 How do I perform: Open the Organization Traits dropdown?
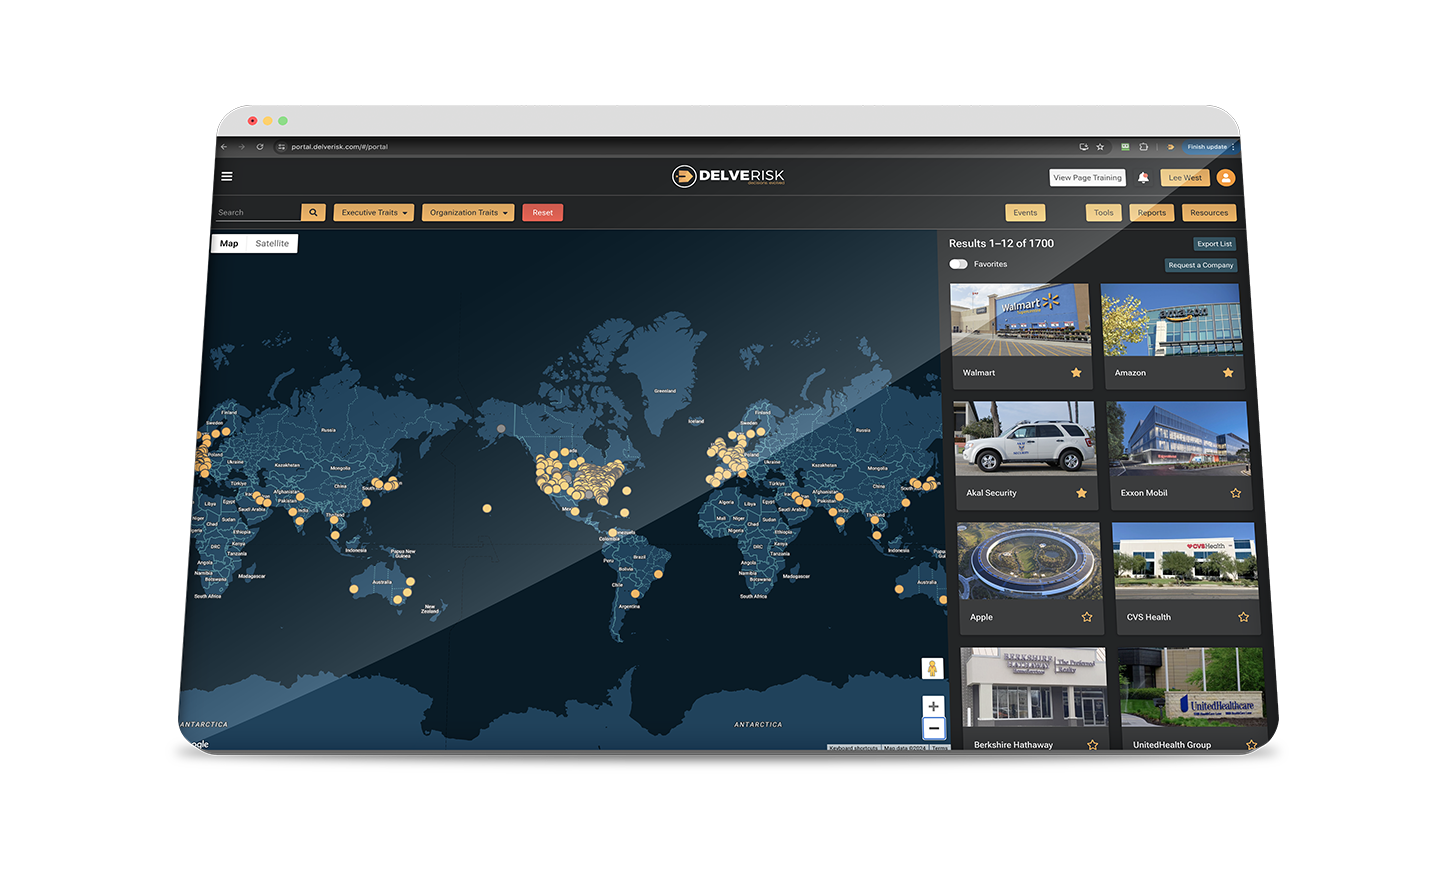[x=467, y=212]
